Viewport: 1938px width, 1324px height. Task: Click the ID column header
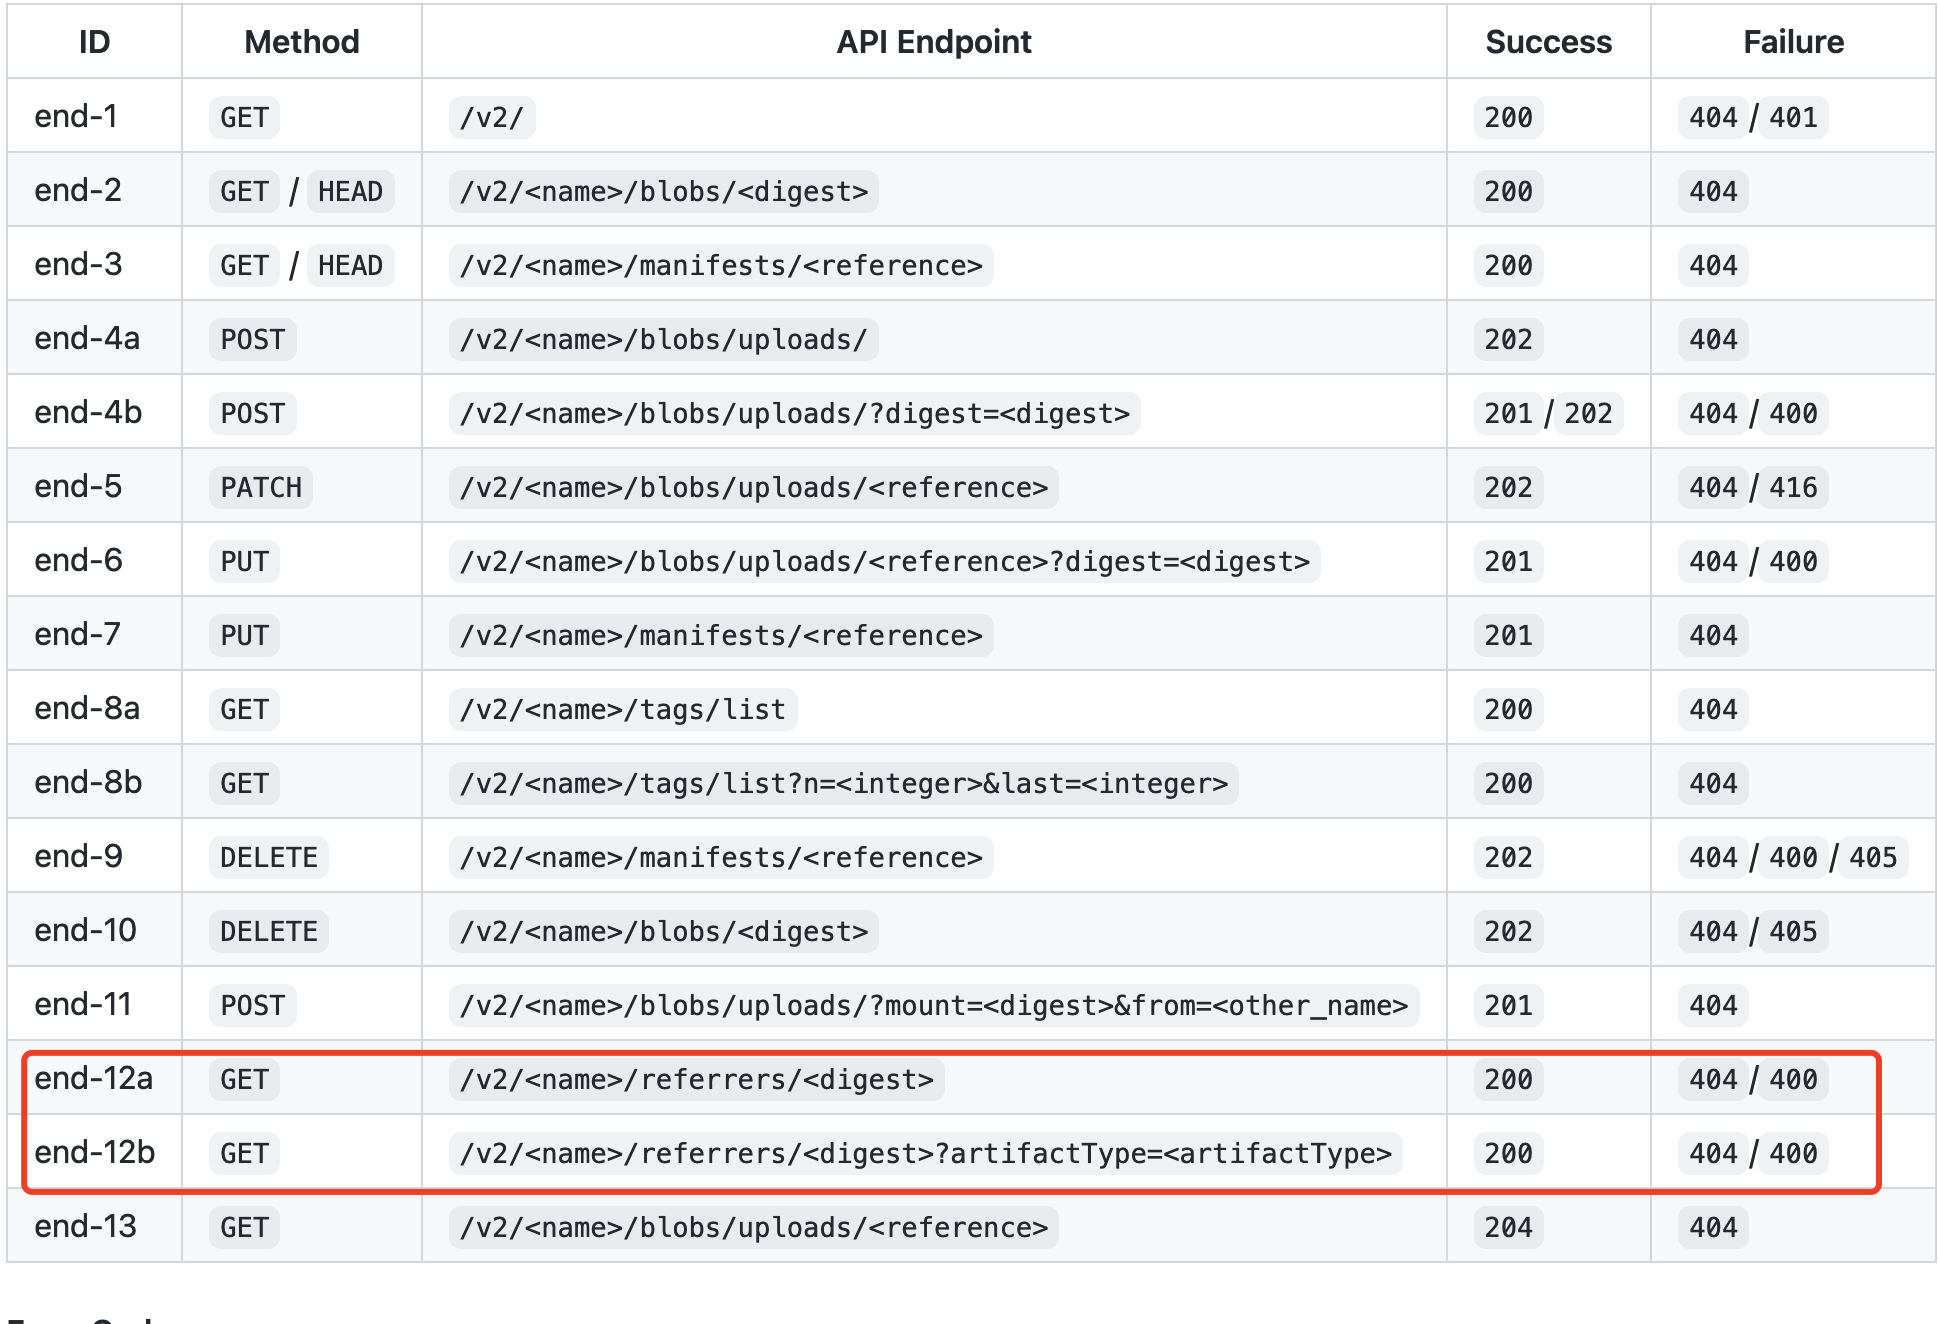tap(93, 42)
